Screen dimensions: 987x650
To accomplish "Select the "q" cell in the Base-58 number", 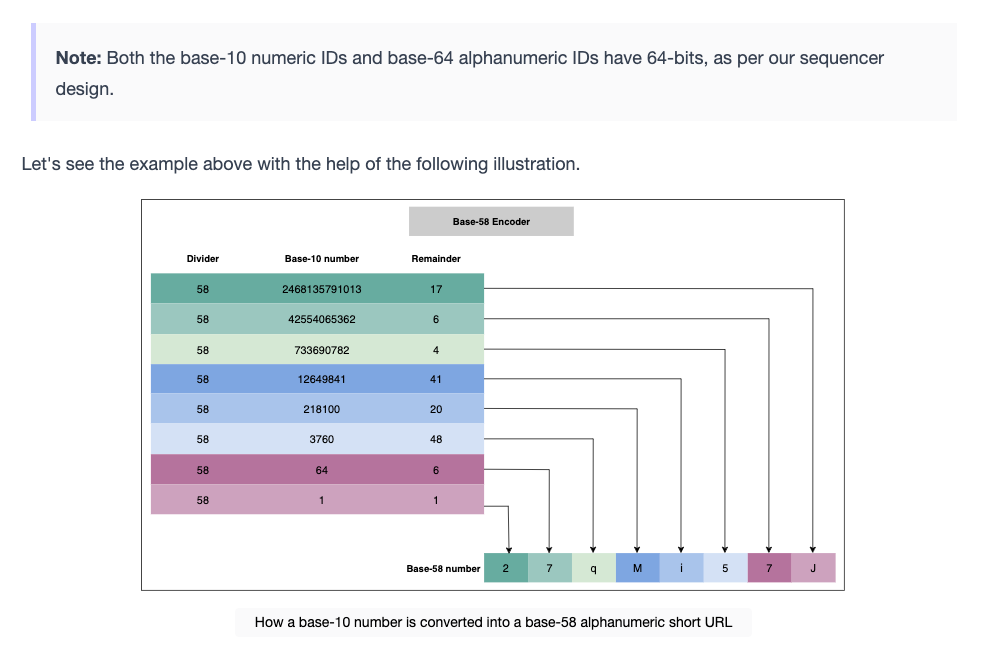I will pyautogui.click(x=594, y=568).
